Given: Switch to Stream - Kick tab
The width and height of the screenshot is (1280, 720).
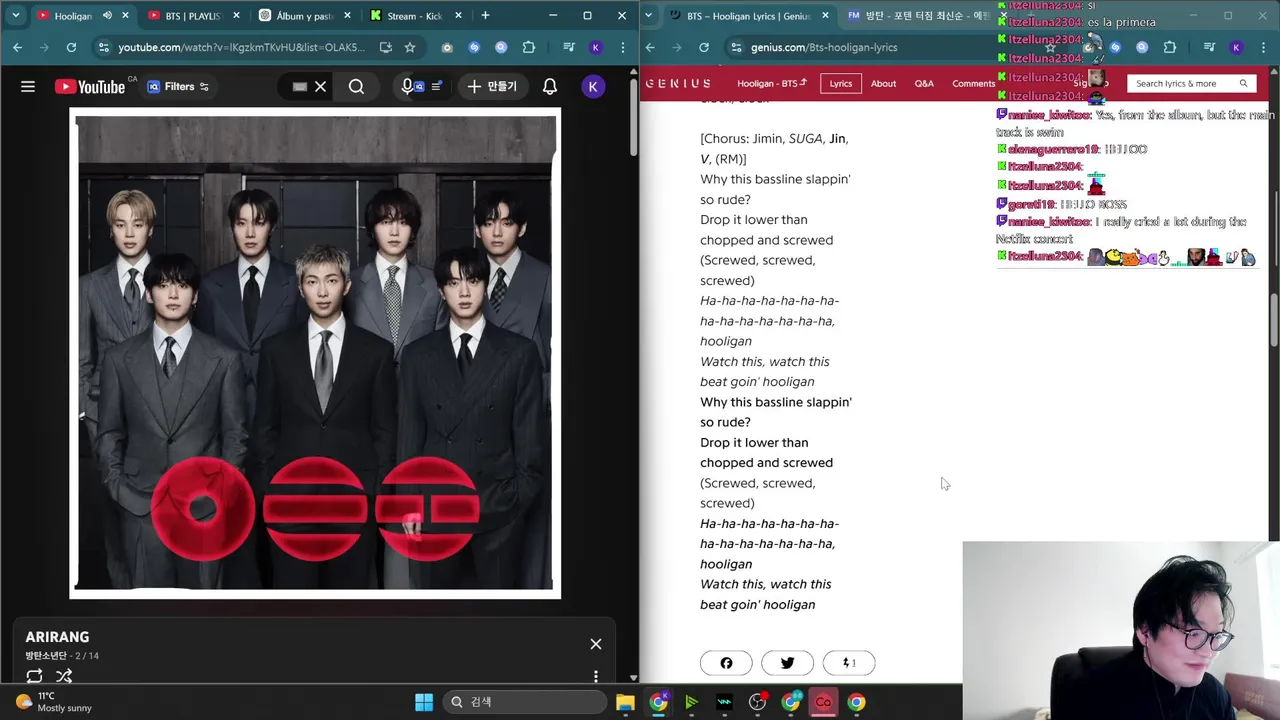Looking at the screenshot, I should coord(416,16).
